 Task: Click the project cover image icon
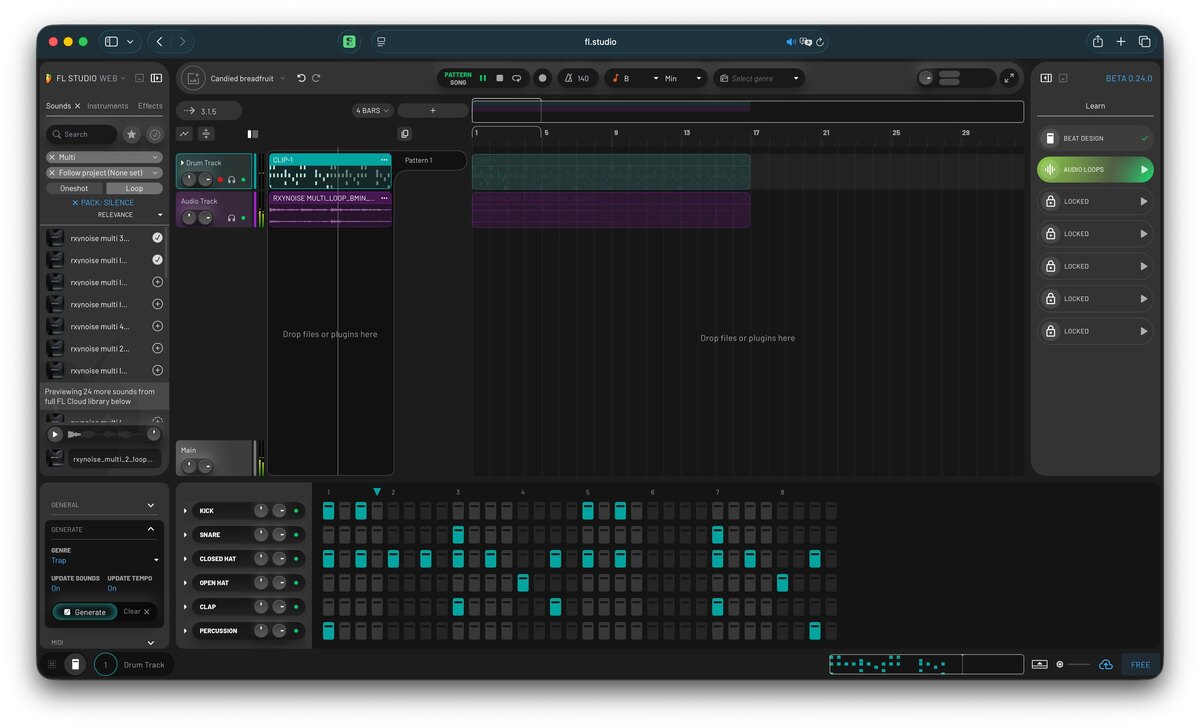tap(193, 78)
